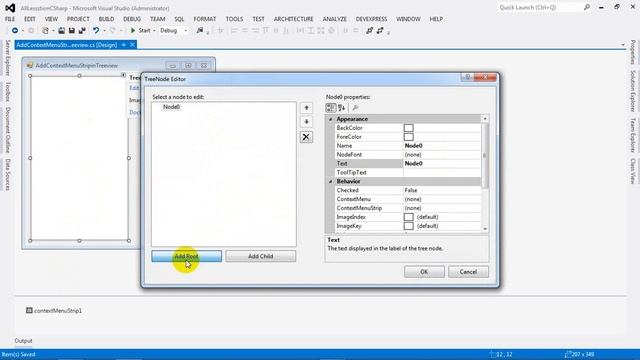The height and width of the screenshot is (360, 640).
Task: Switch property grid to Alphabetical view
Action: (x=342, y=108)
